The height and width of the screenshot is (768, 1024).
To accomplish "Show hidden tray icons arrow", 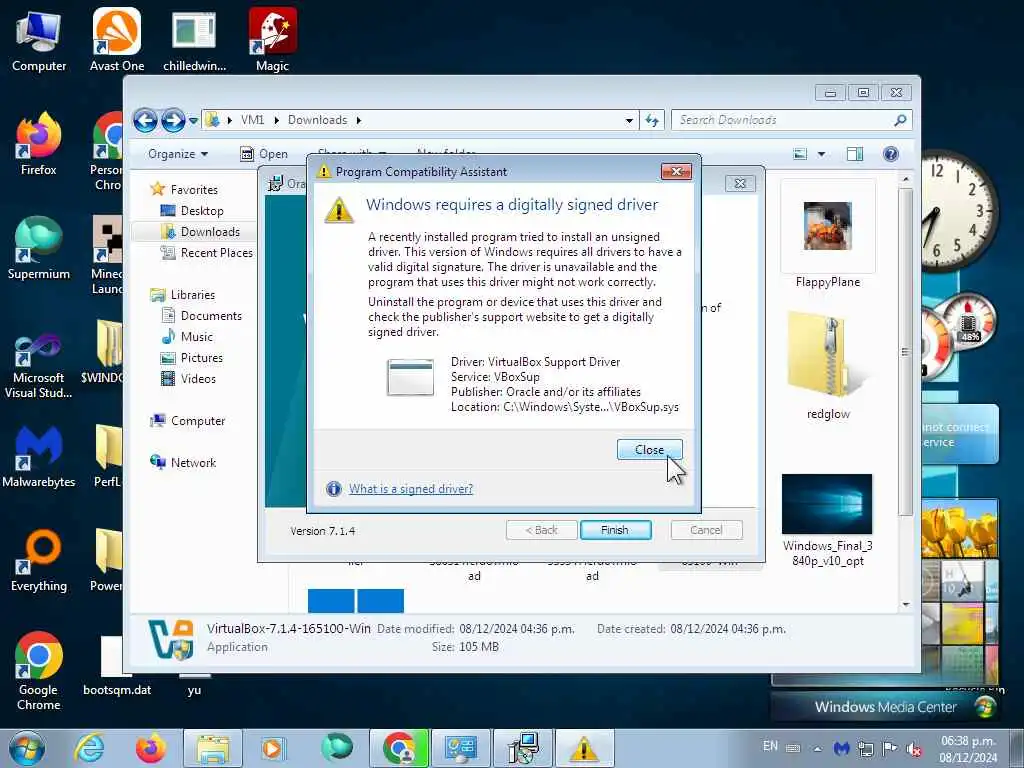I will click(818, 748).
